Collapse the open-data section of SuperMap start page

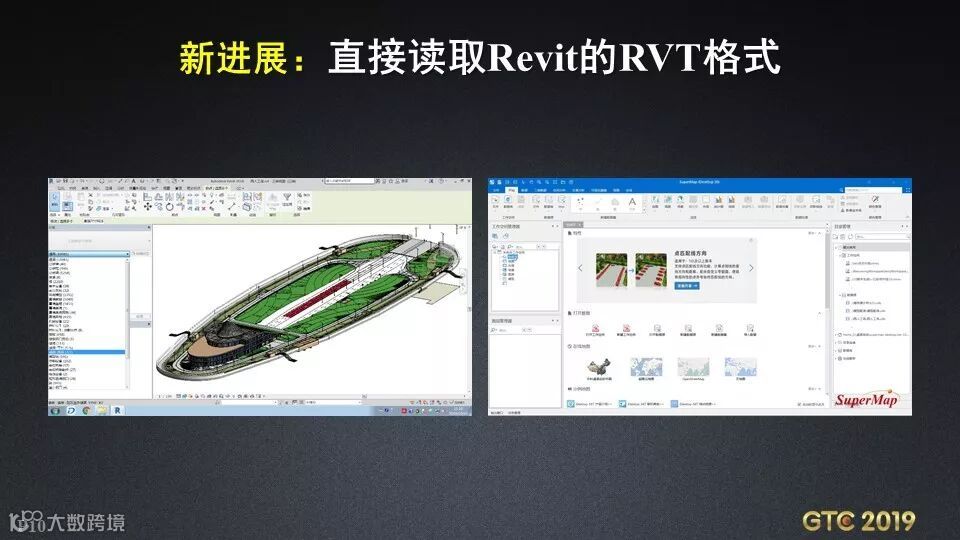[x=820, y=313]
